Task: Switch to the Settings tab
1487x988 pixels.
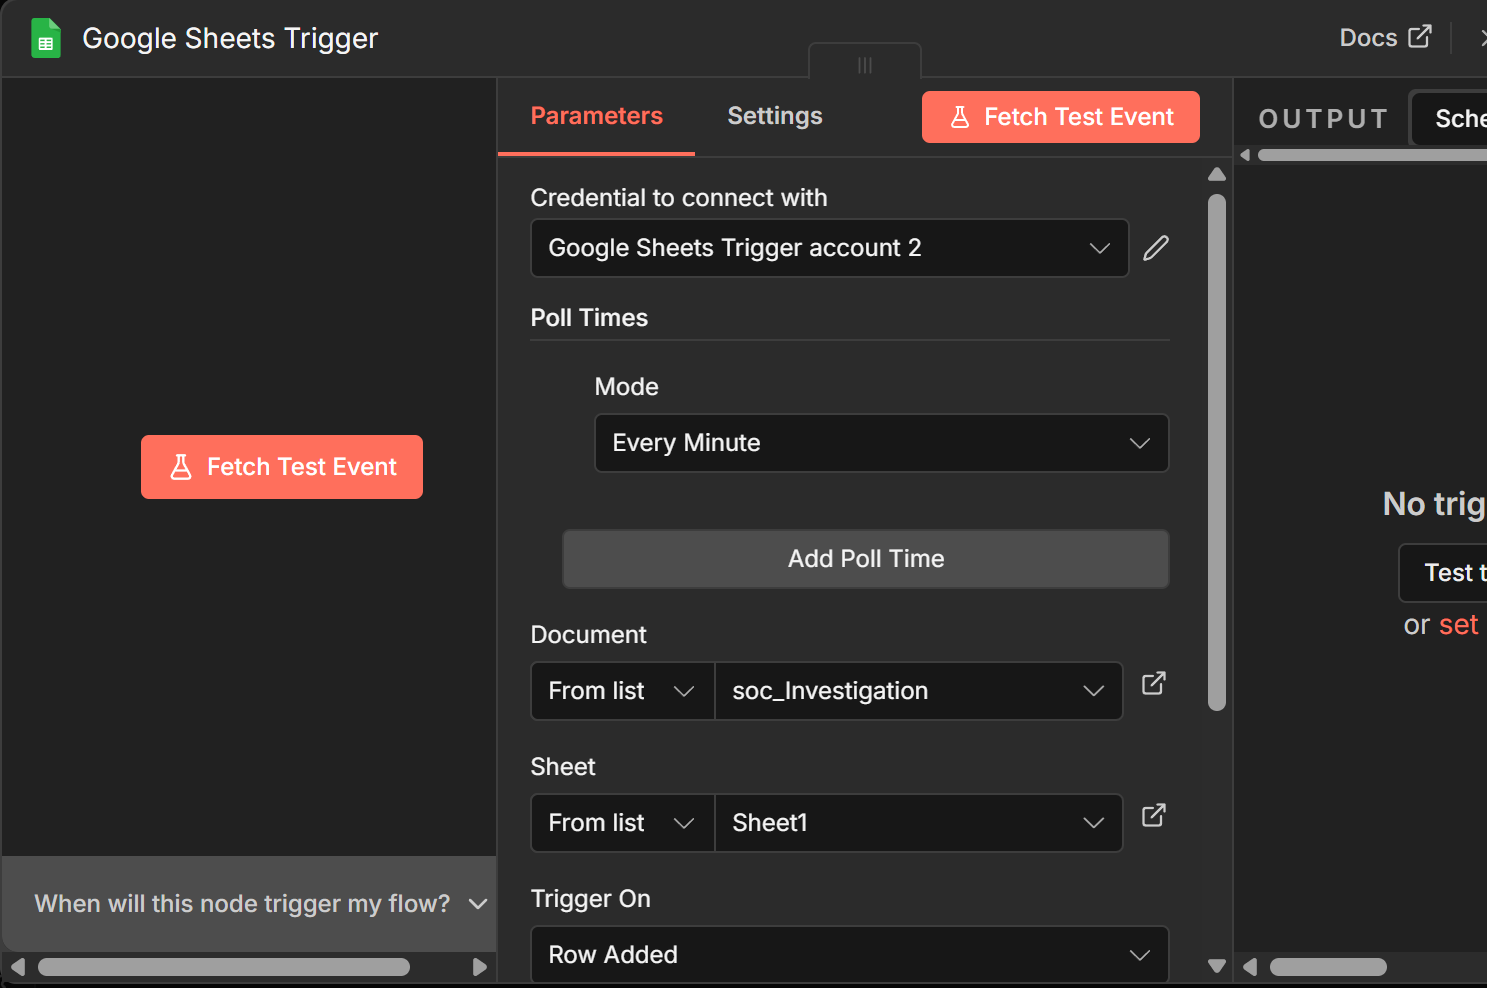Action: coord(775,116)
